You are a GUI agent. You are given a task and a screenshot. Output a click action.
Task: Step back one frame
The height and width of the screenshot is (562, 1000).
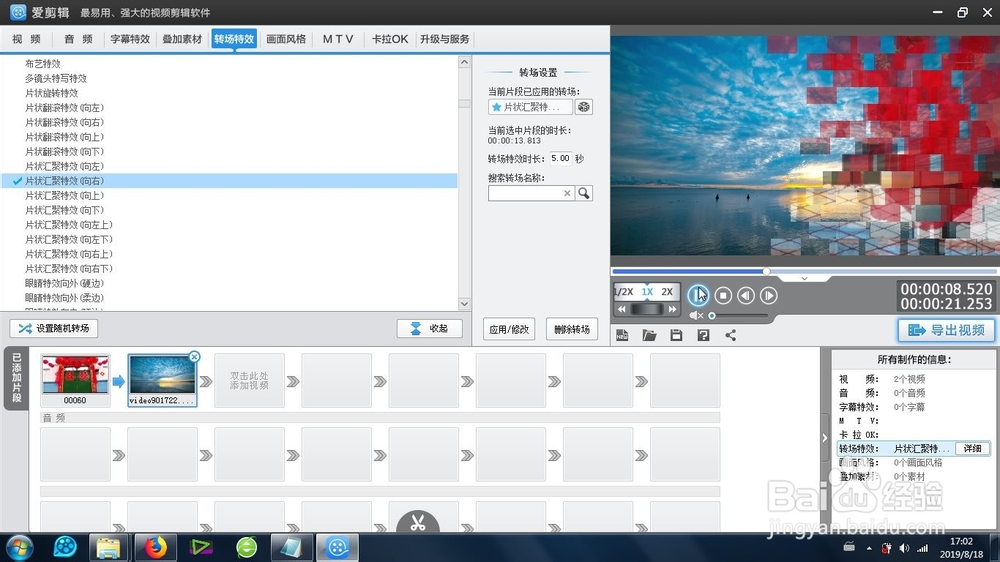[746, 295]
